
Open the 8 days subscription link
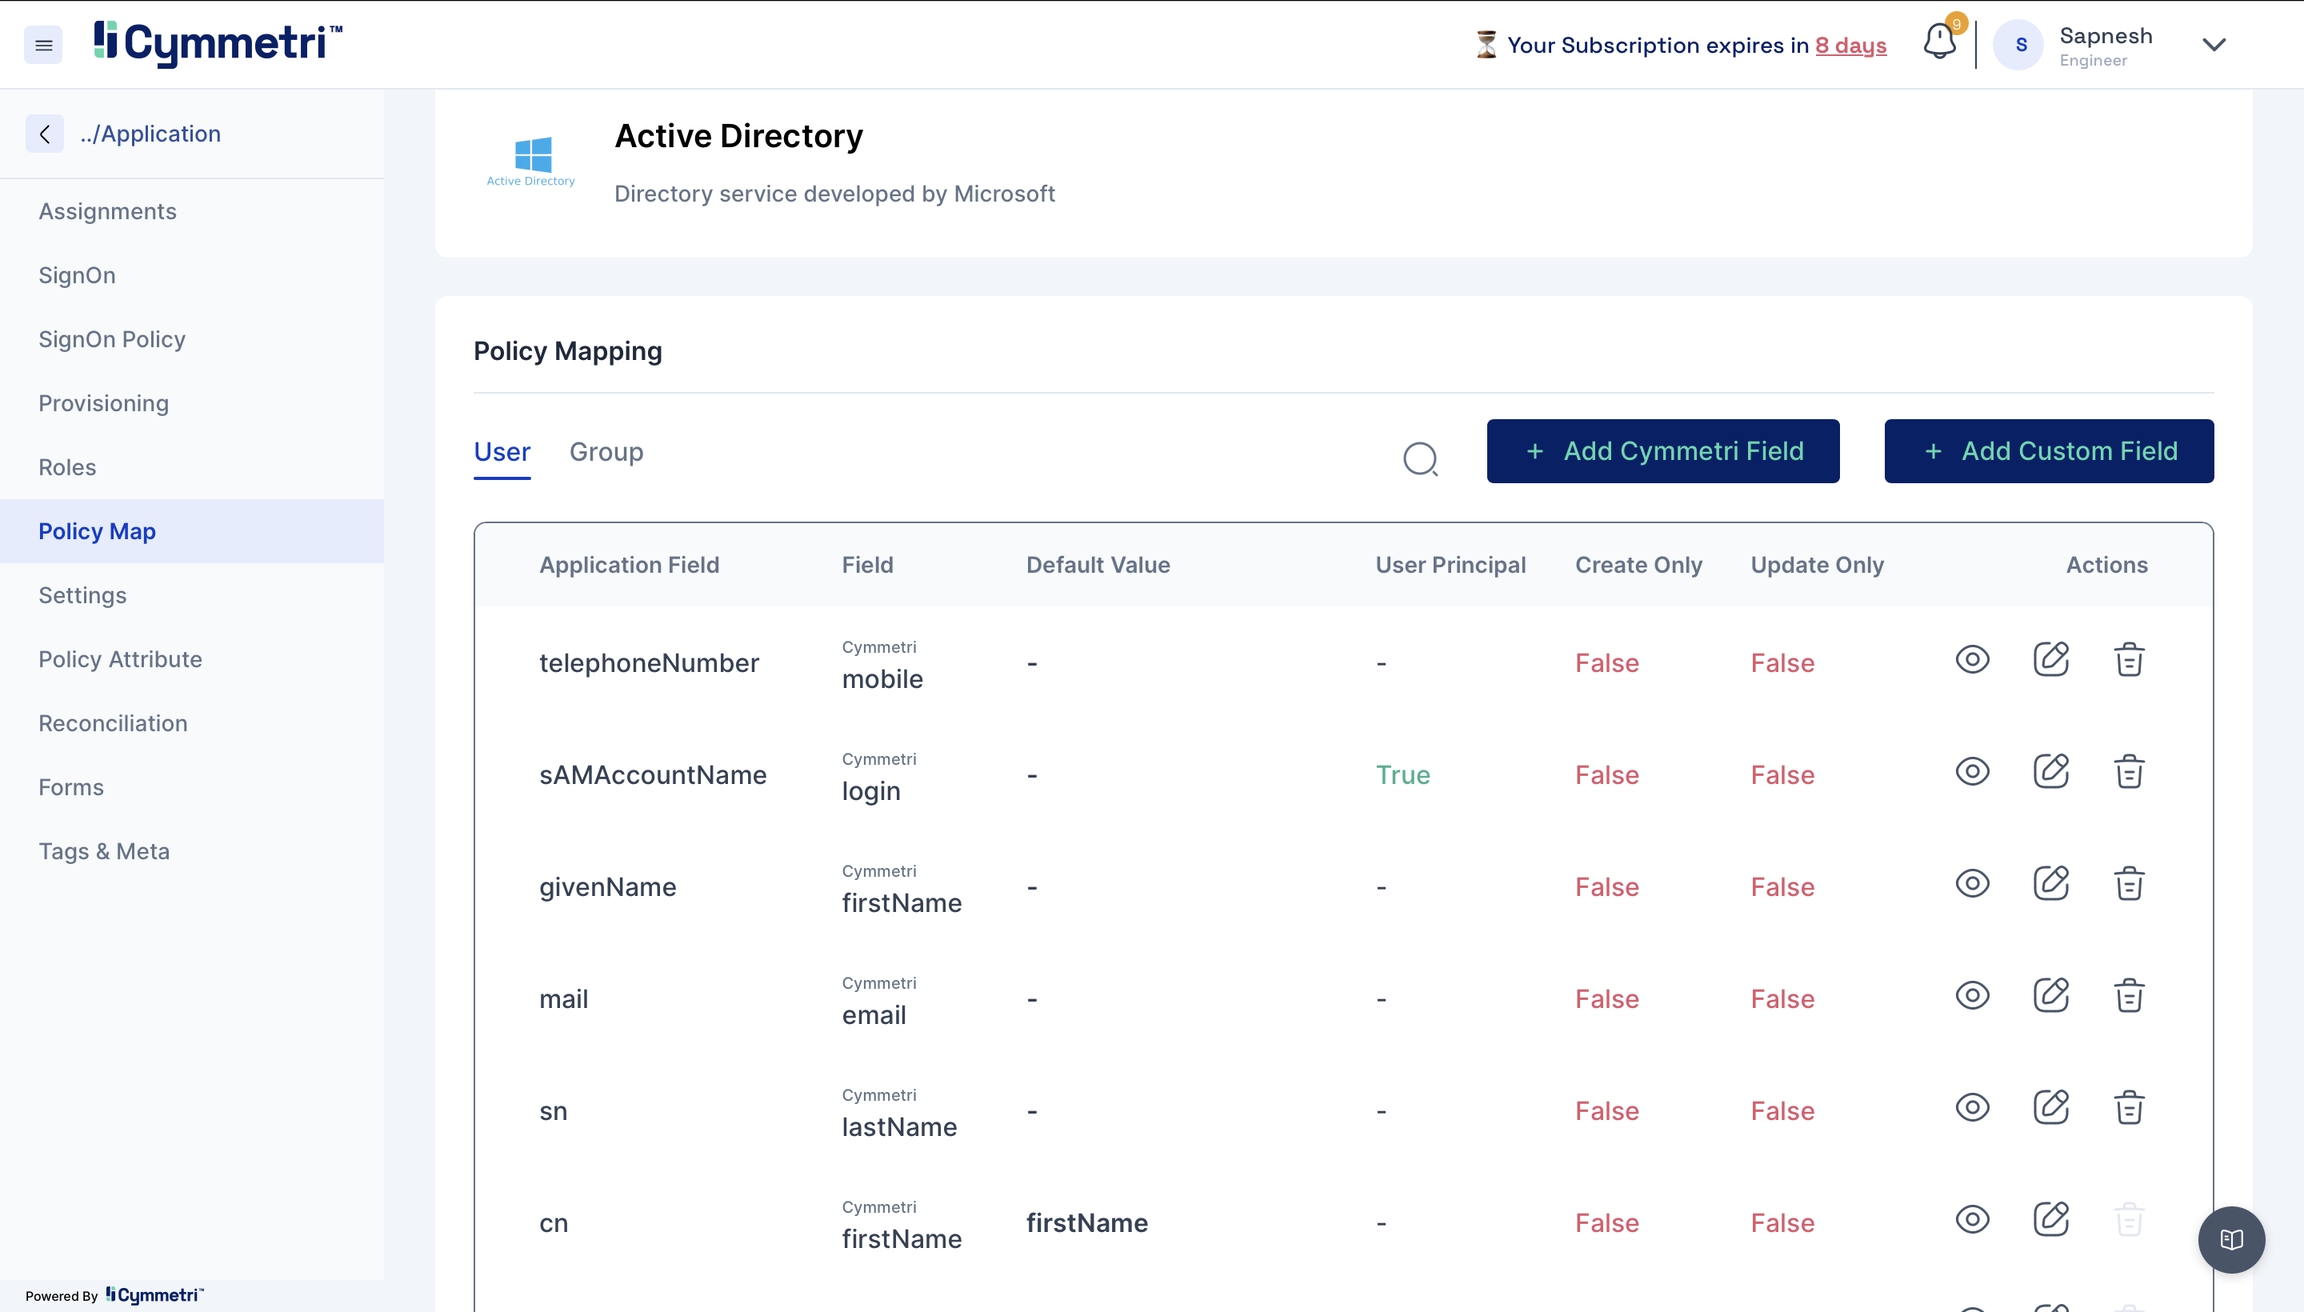(1850, 46)
